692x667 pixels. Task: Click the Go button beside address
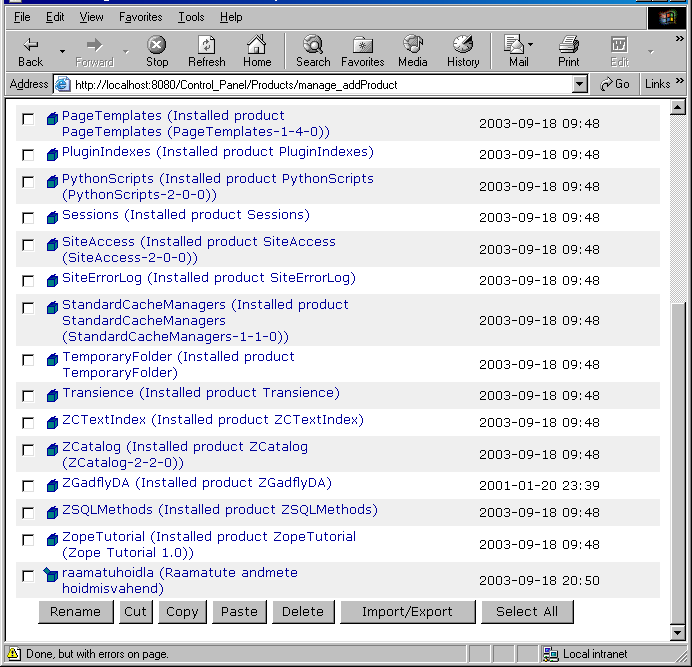coord(615,84)
